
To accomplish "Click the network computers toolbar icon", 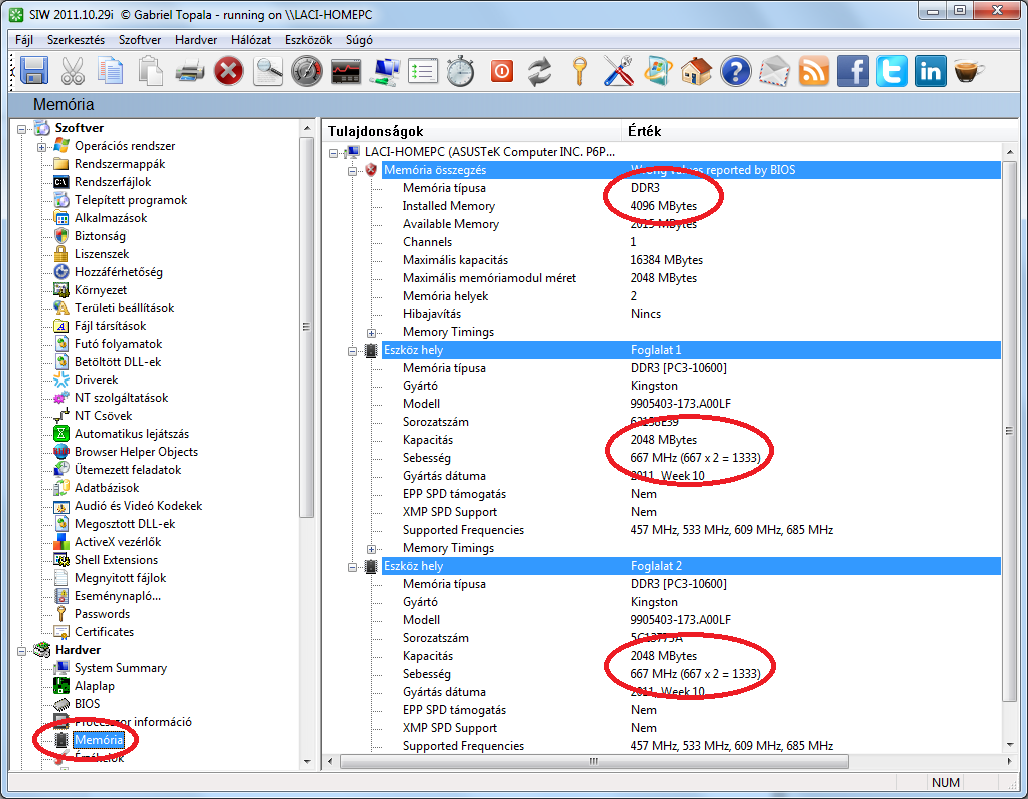I will pyautogui.click(x=384, y=71).
